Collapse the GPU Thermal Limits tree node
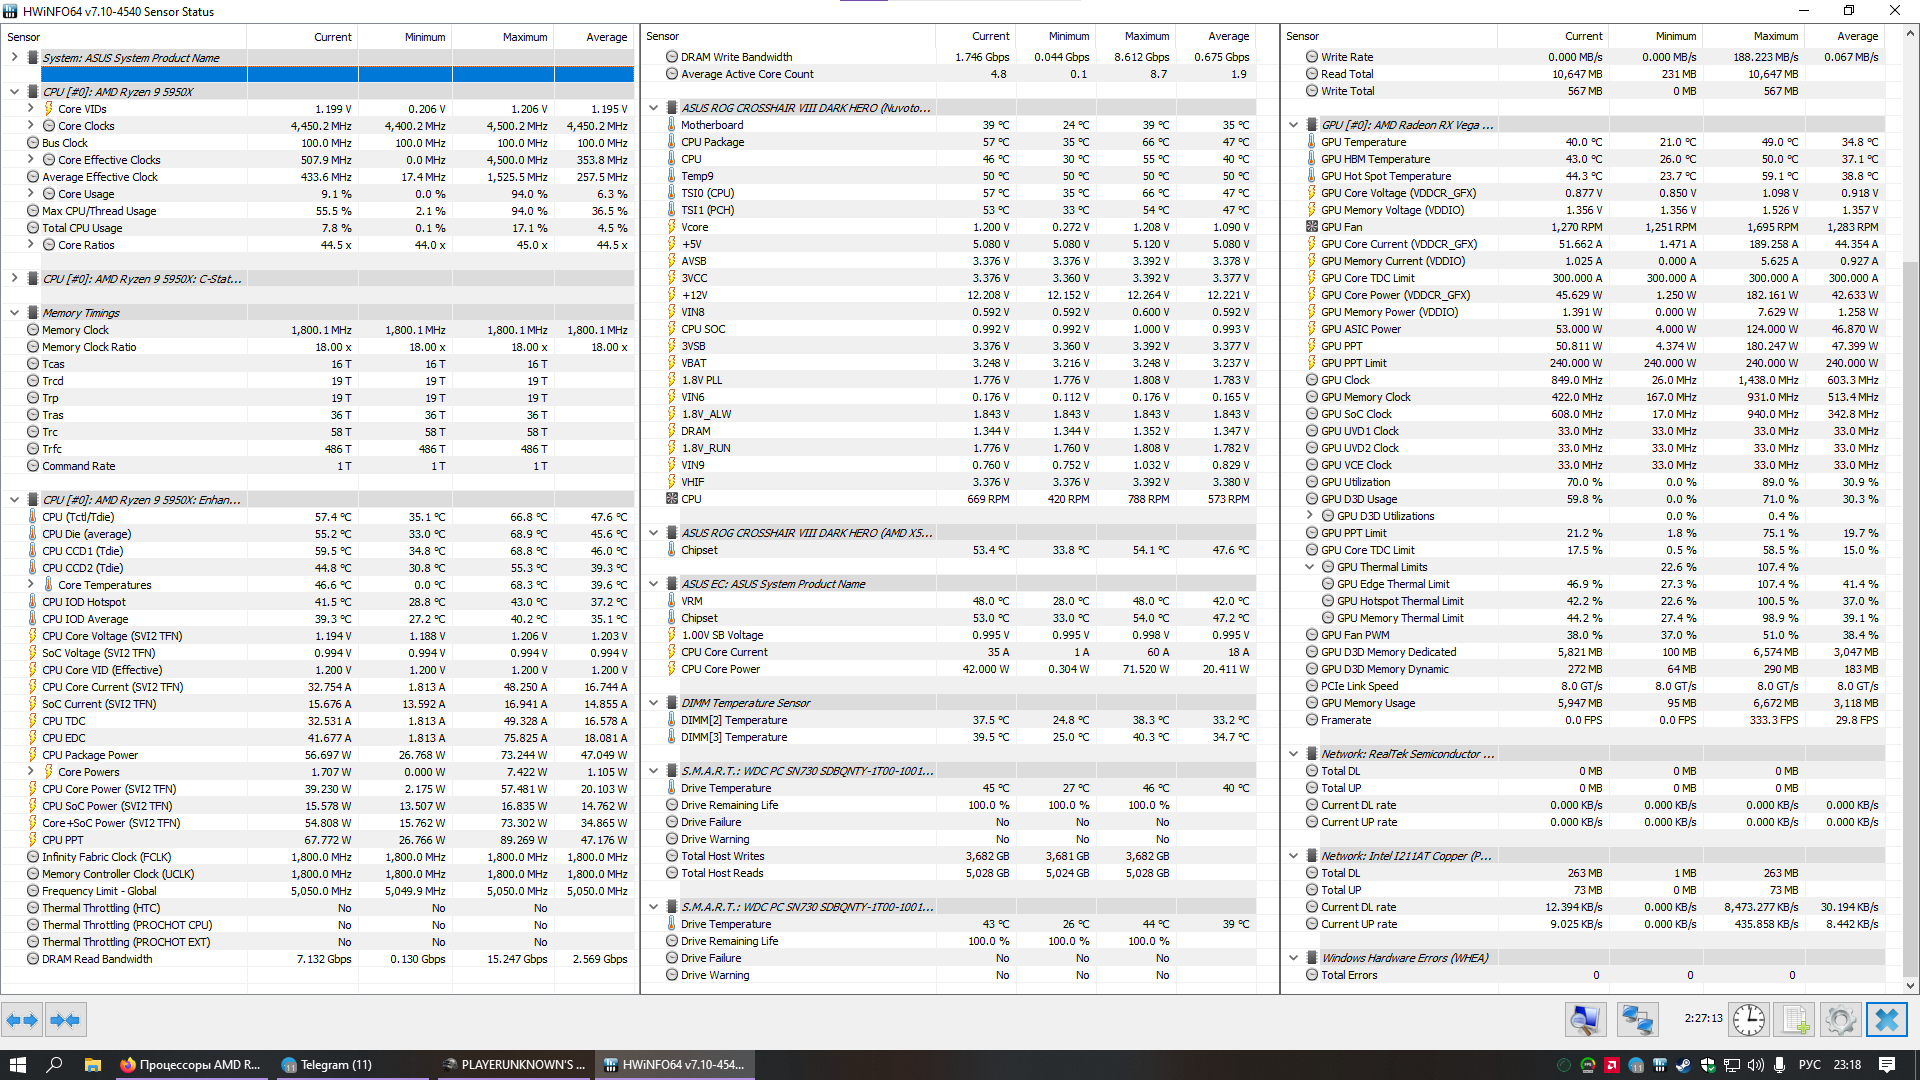 coord(1309,567)
